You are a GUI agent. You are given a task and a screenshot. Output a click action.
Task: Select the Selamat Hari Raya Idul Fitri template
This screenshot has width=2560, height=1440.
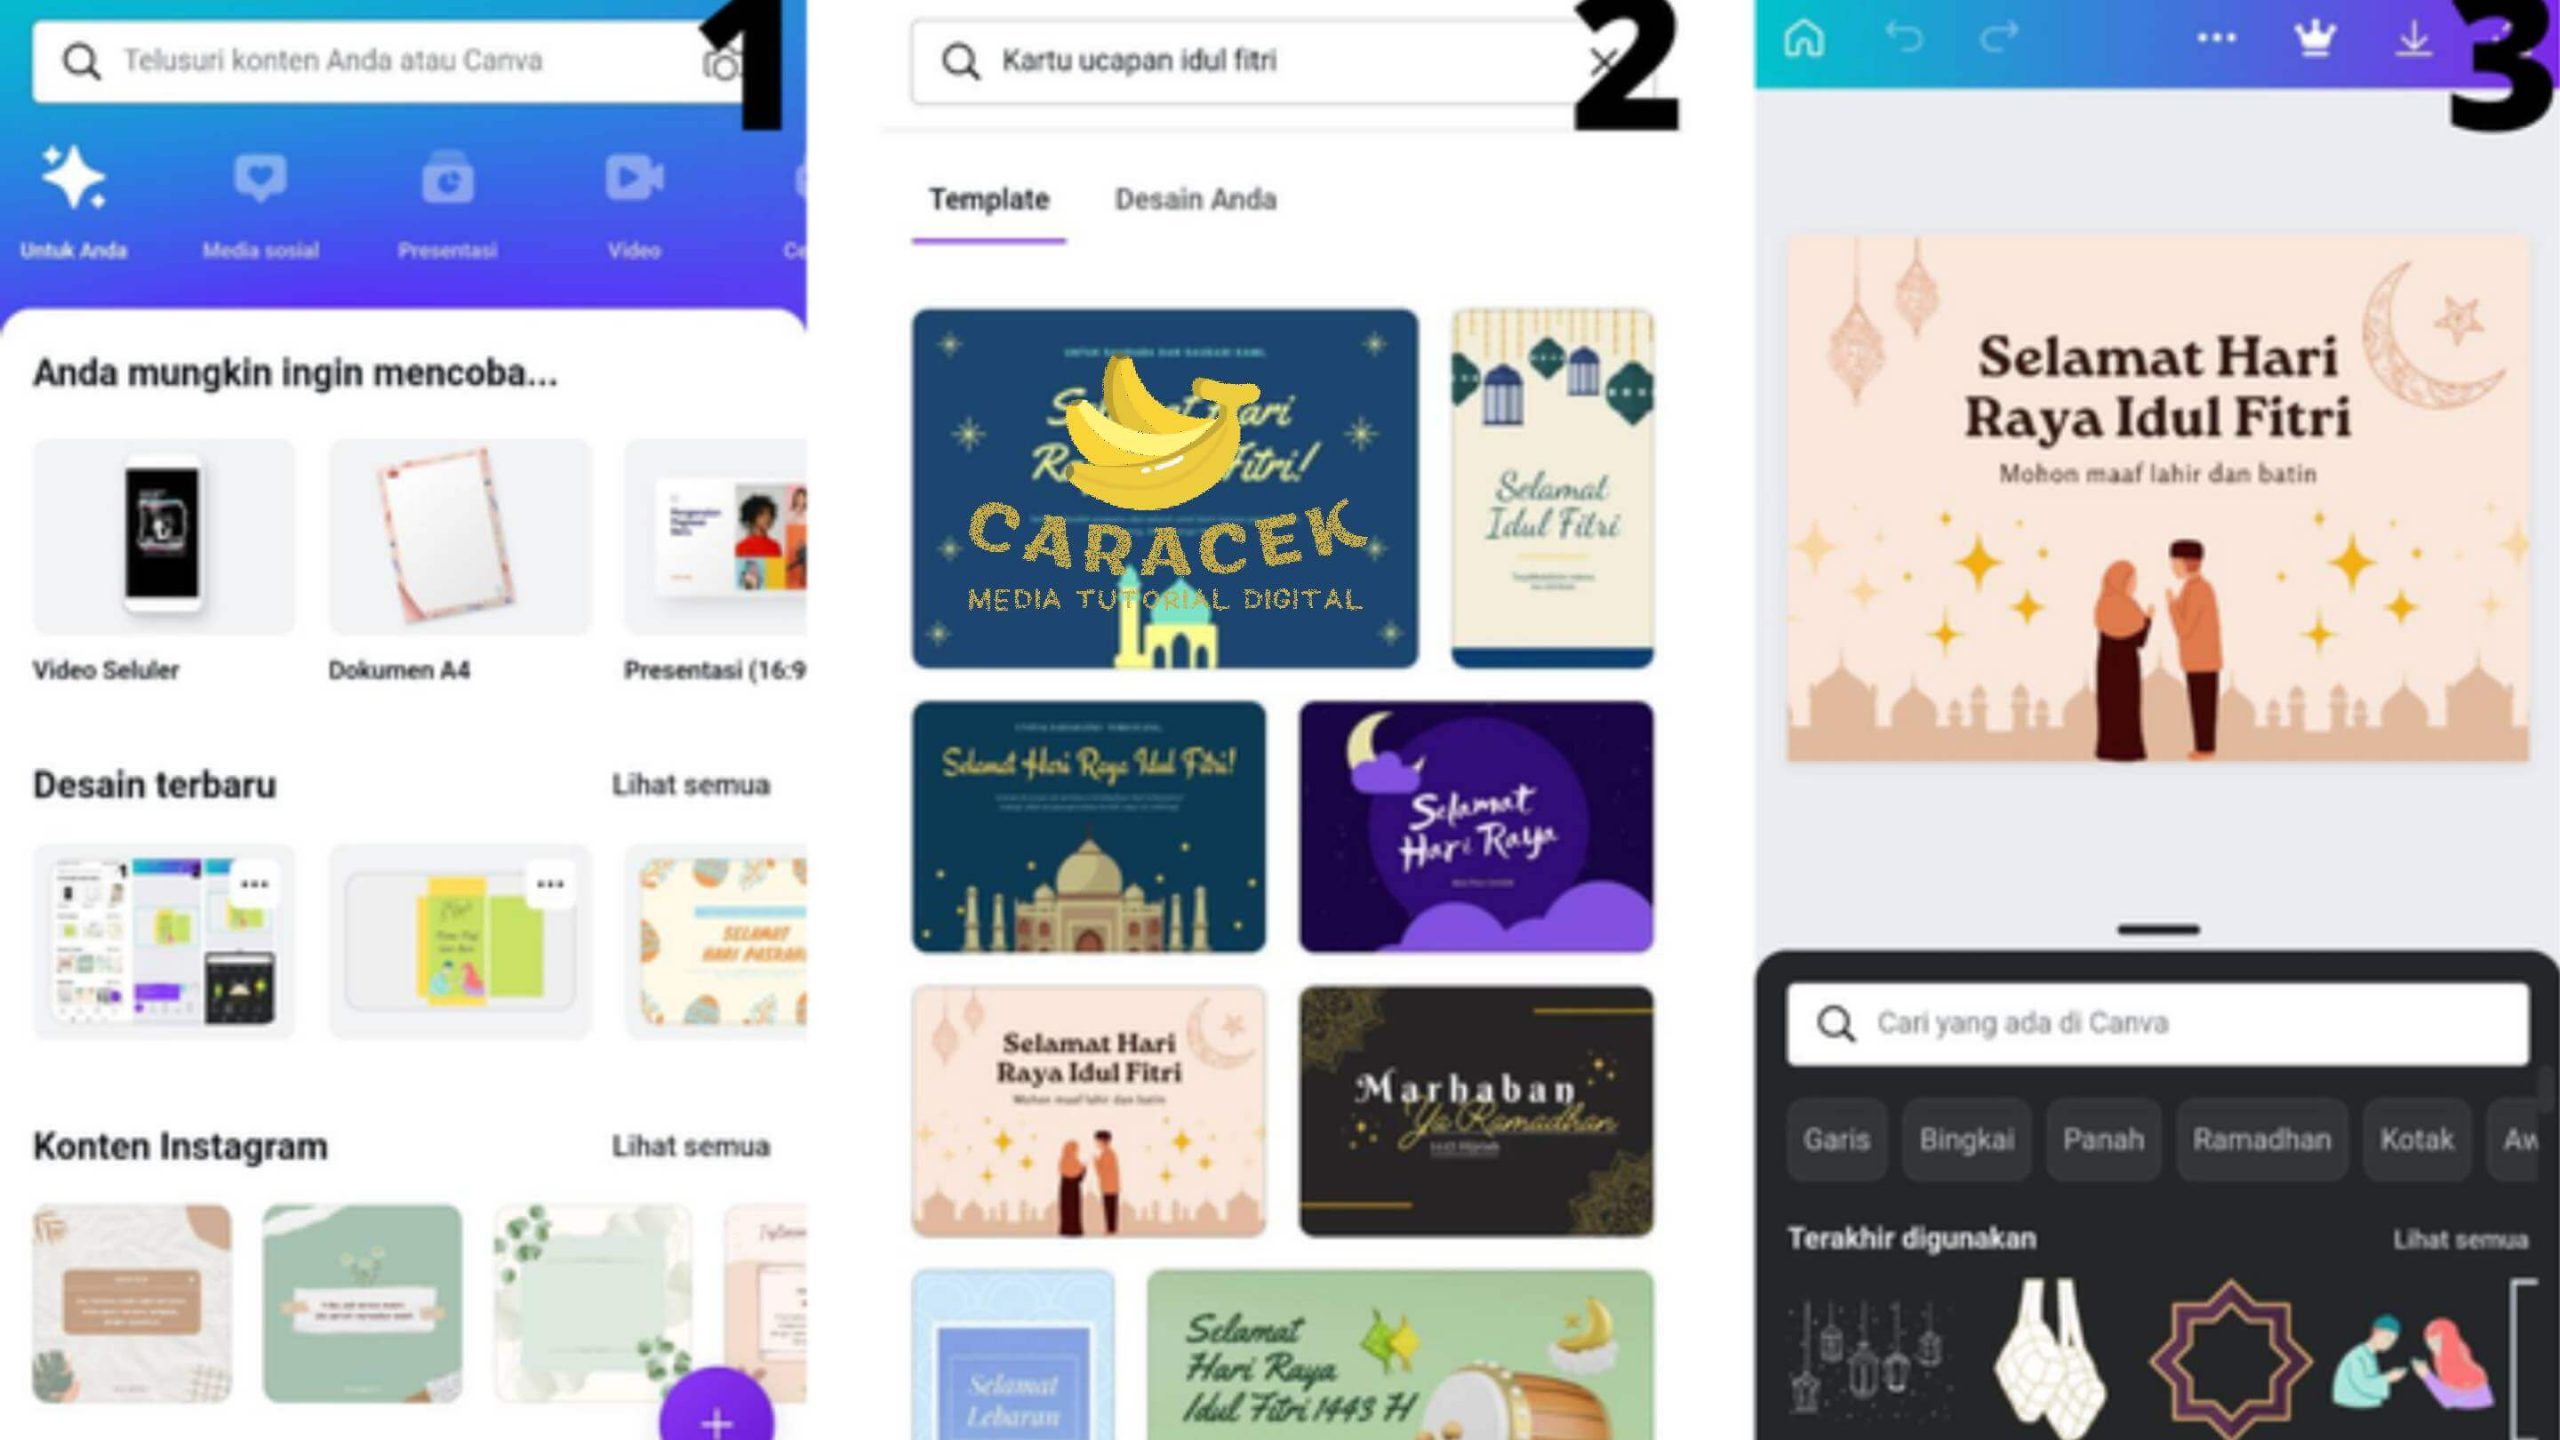1087,1108
